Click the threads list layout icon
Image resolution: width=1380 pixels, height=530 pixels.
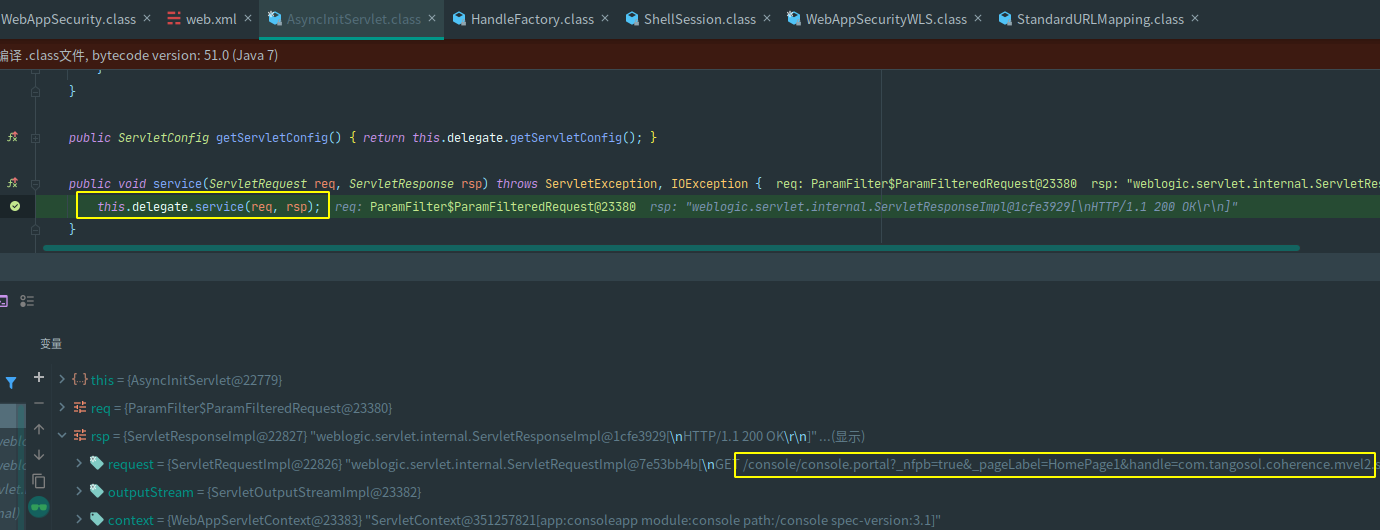click(27, 300)
